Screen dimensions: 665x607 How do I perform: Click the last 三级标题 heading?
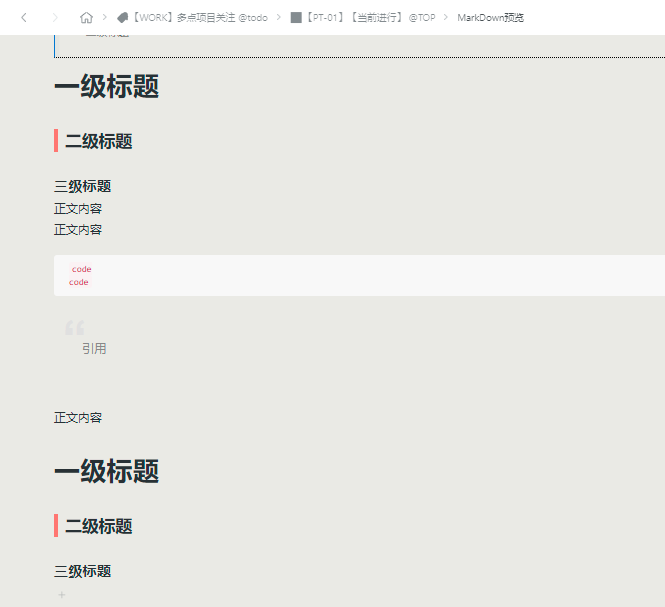tap(83, 571)
